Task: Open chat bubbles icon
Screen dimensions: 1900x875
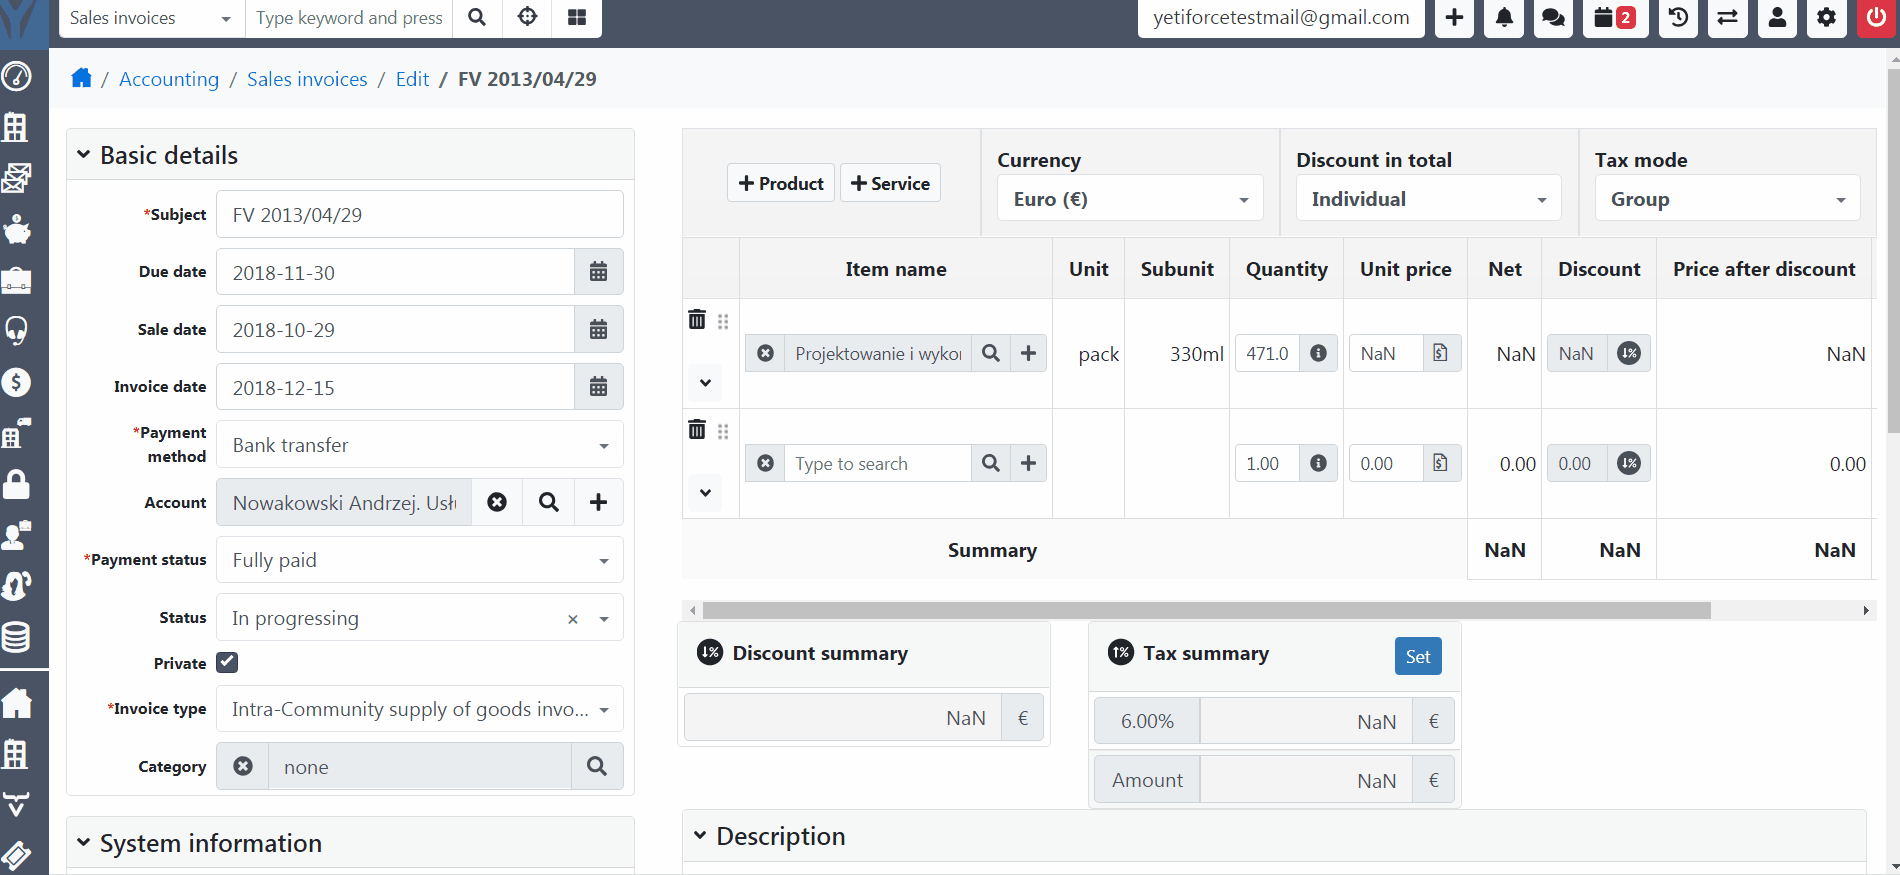Action: coord(1553,18)
